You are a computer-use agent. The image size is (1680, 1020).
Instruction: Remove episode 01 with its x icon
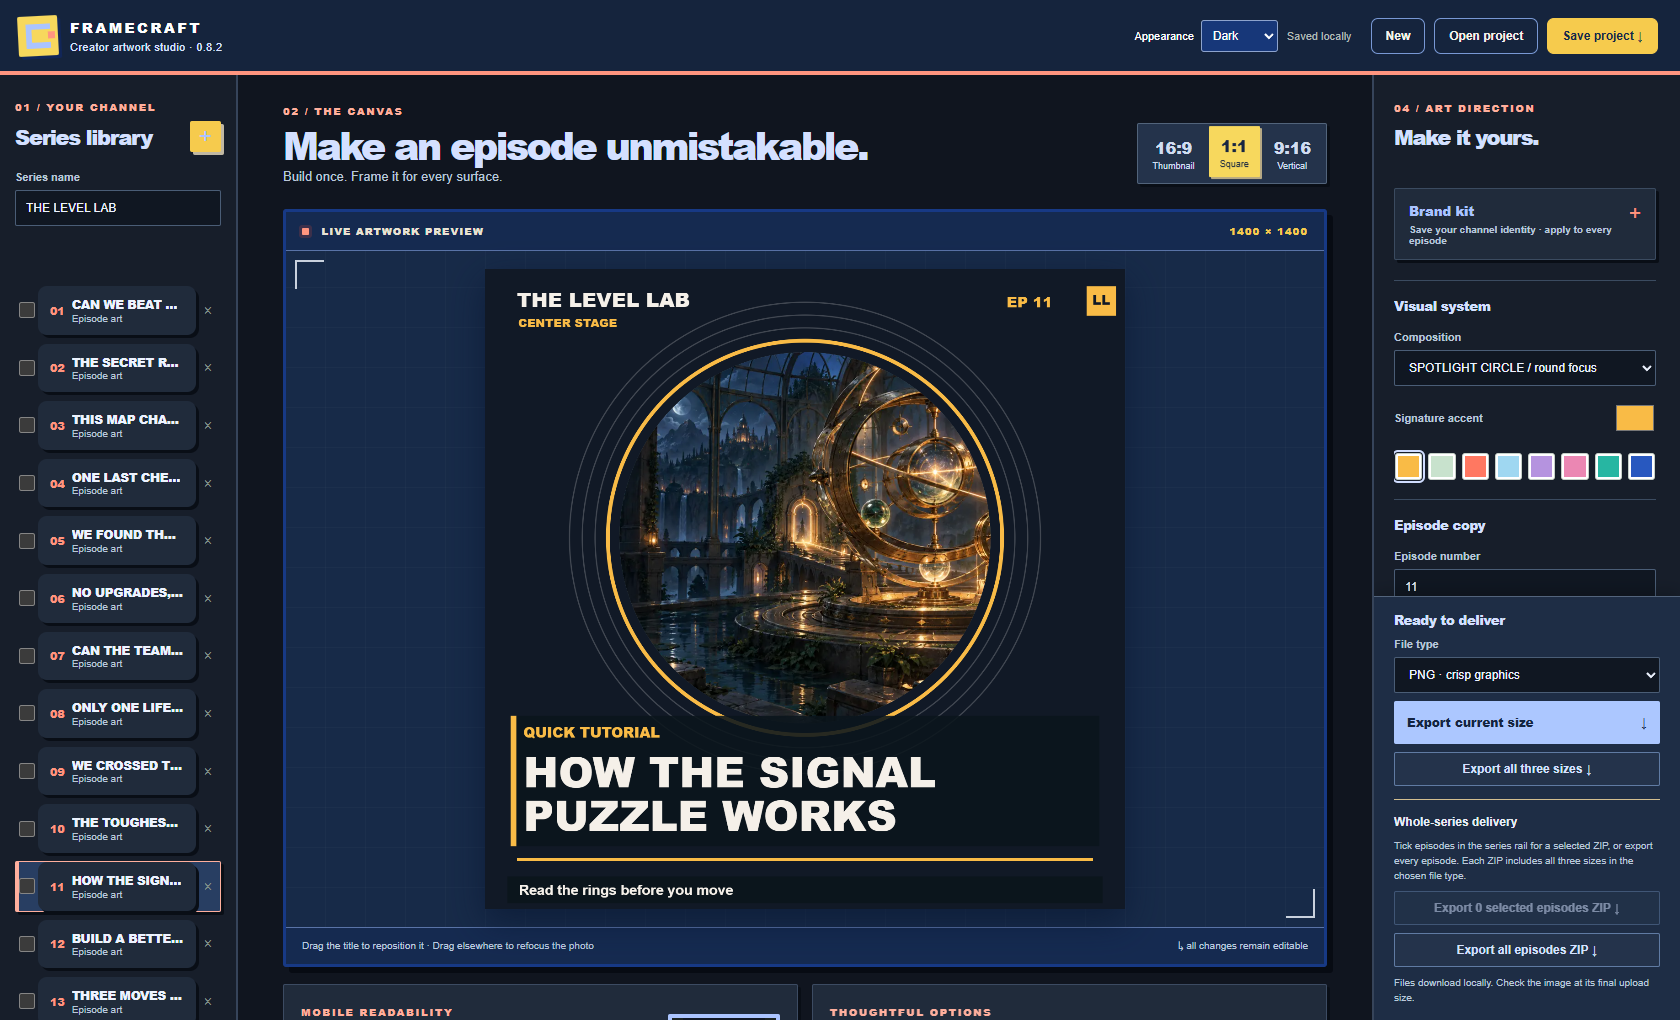208,311
